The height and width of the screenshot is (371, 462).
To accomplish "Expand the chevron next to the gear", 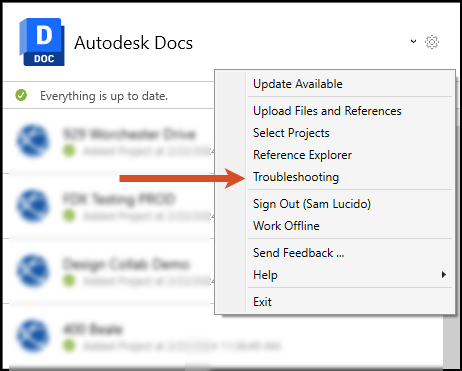I will (x=413, y=41).
